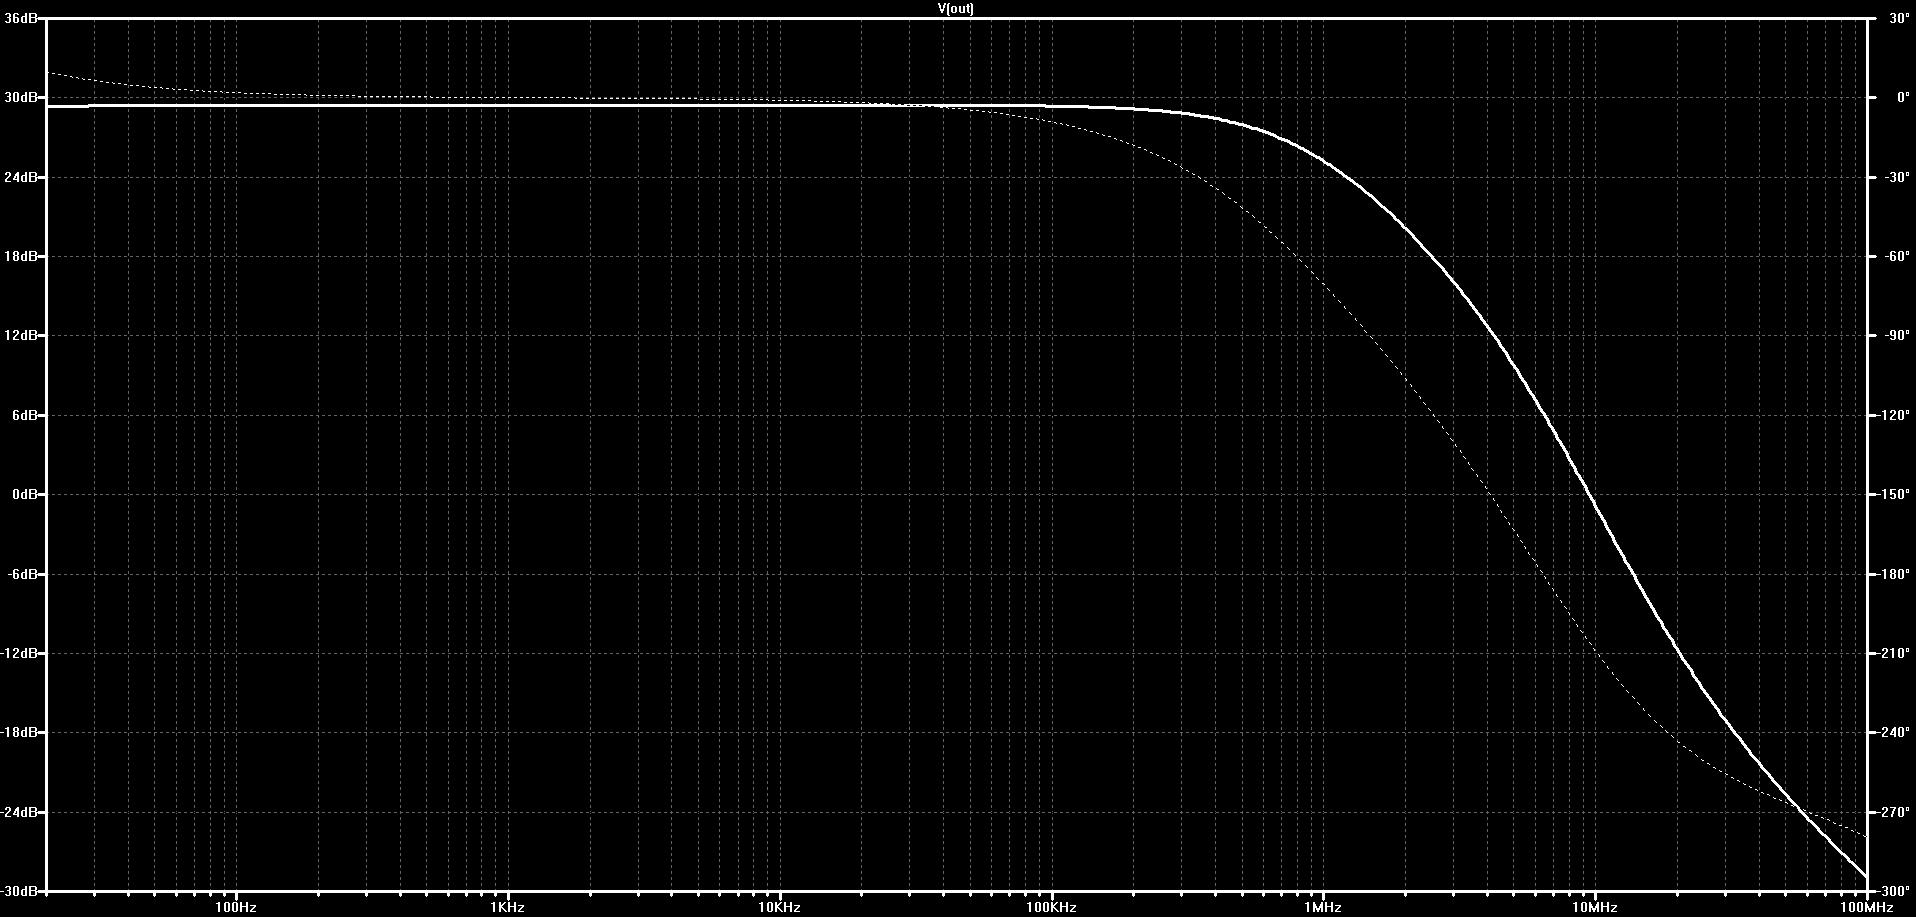Click the -12dB magnitude axis label
The height and width of the screenshot is (917, 1916).
(18, 653)
